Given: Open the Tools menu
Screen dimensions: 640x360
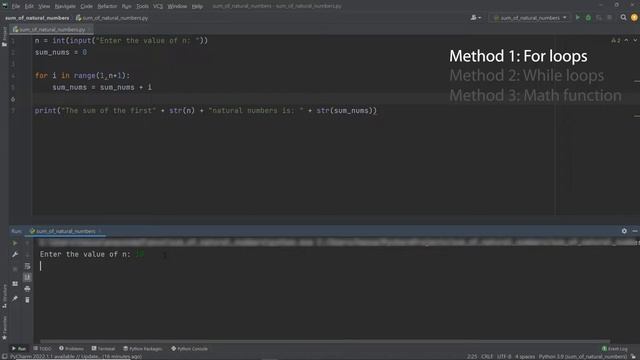Looking at the screenshot, I should [x=142, y=6].
